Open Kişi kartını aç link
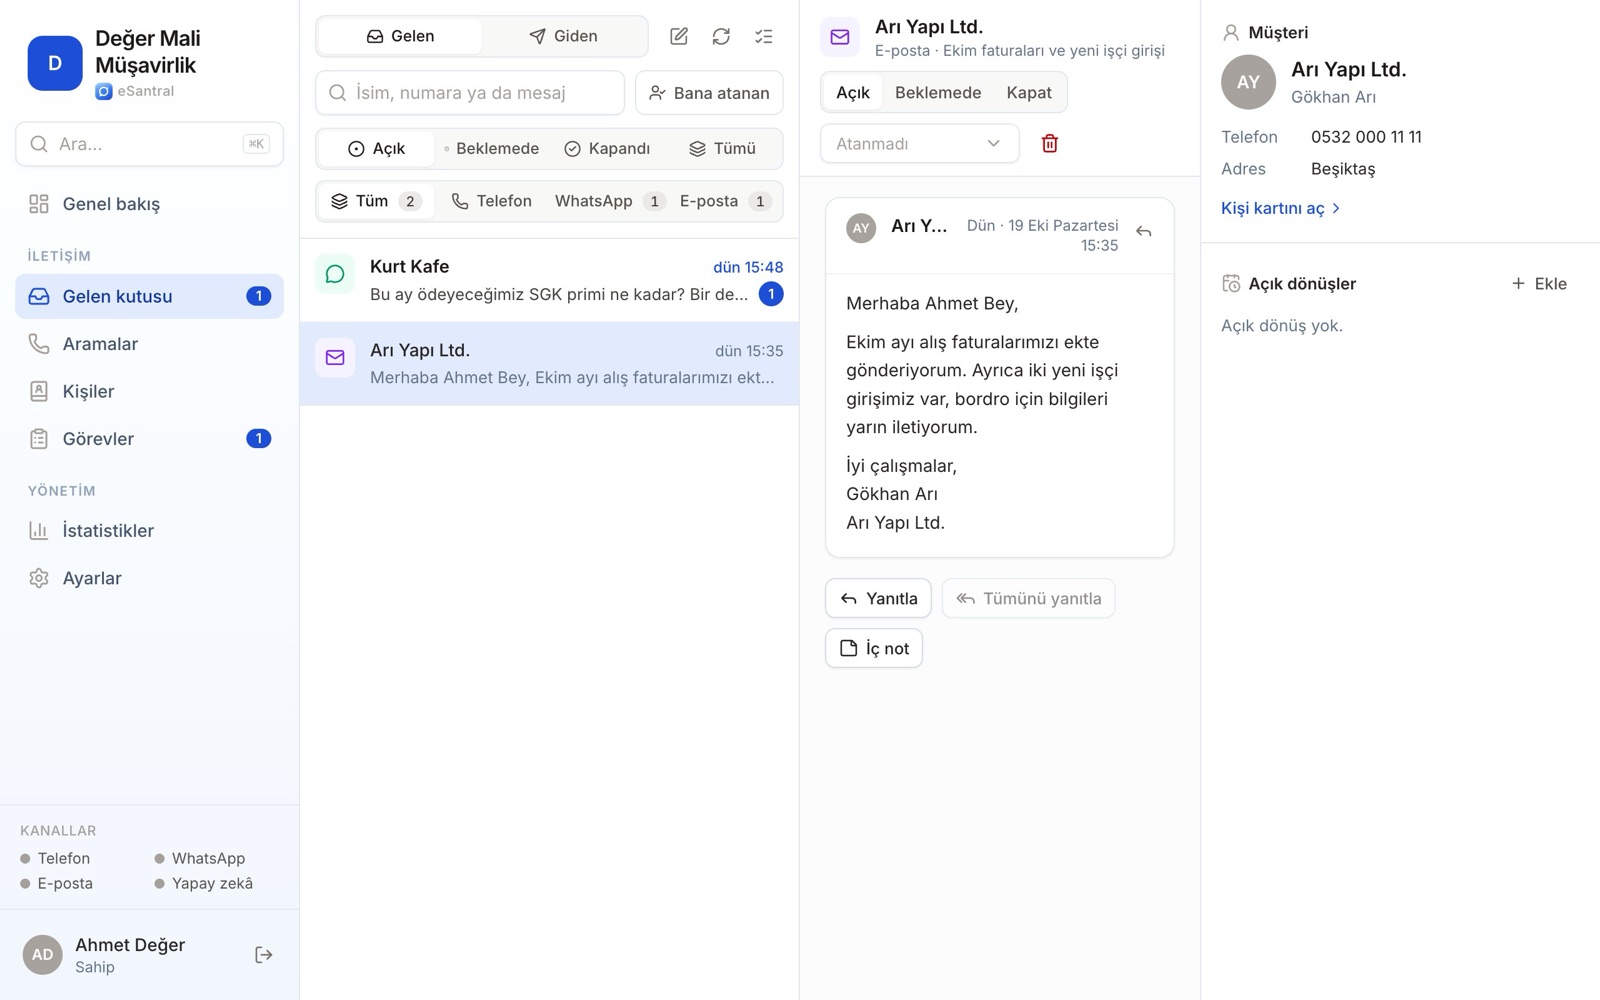The height and width of the screenshot is (1000, 1600). pos(1280,208)
